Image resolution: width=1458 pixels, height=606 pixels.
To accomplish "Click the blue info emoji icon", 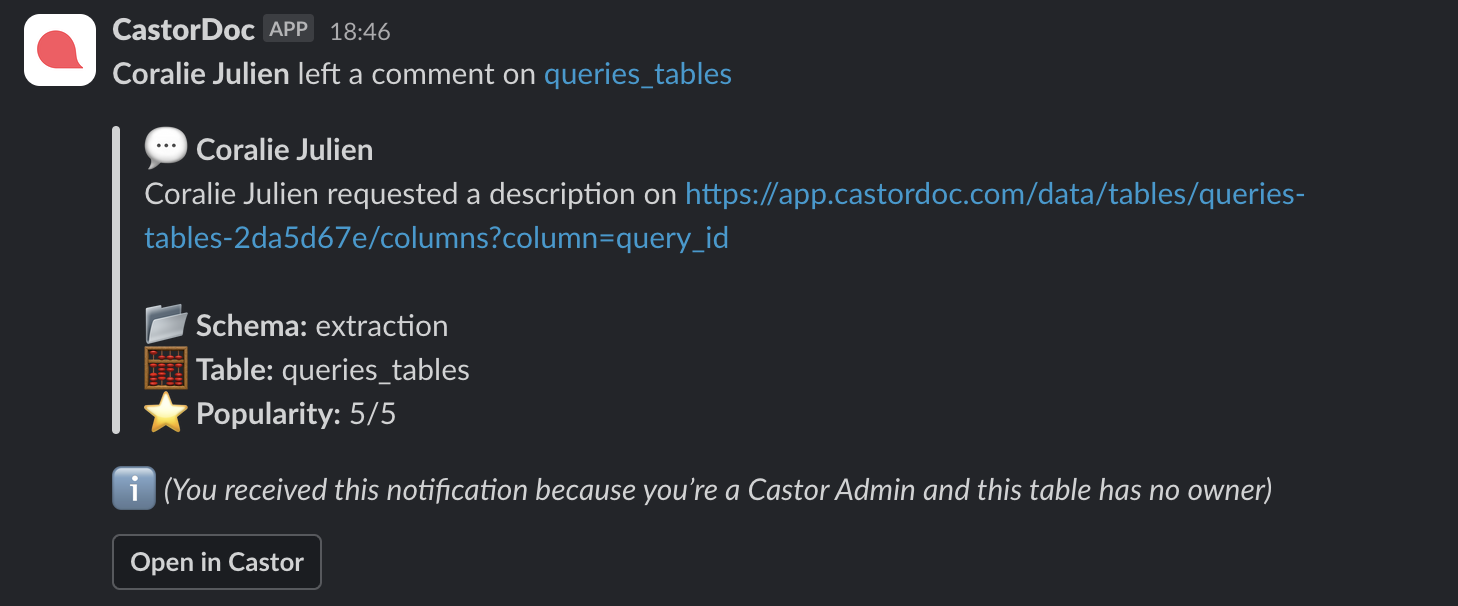I will tap(134, 490).
